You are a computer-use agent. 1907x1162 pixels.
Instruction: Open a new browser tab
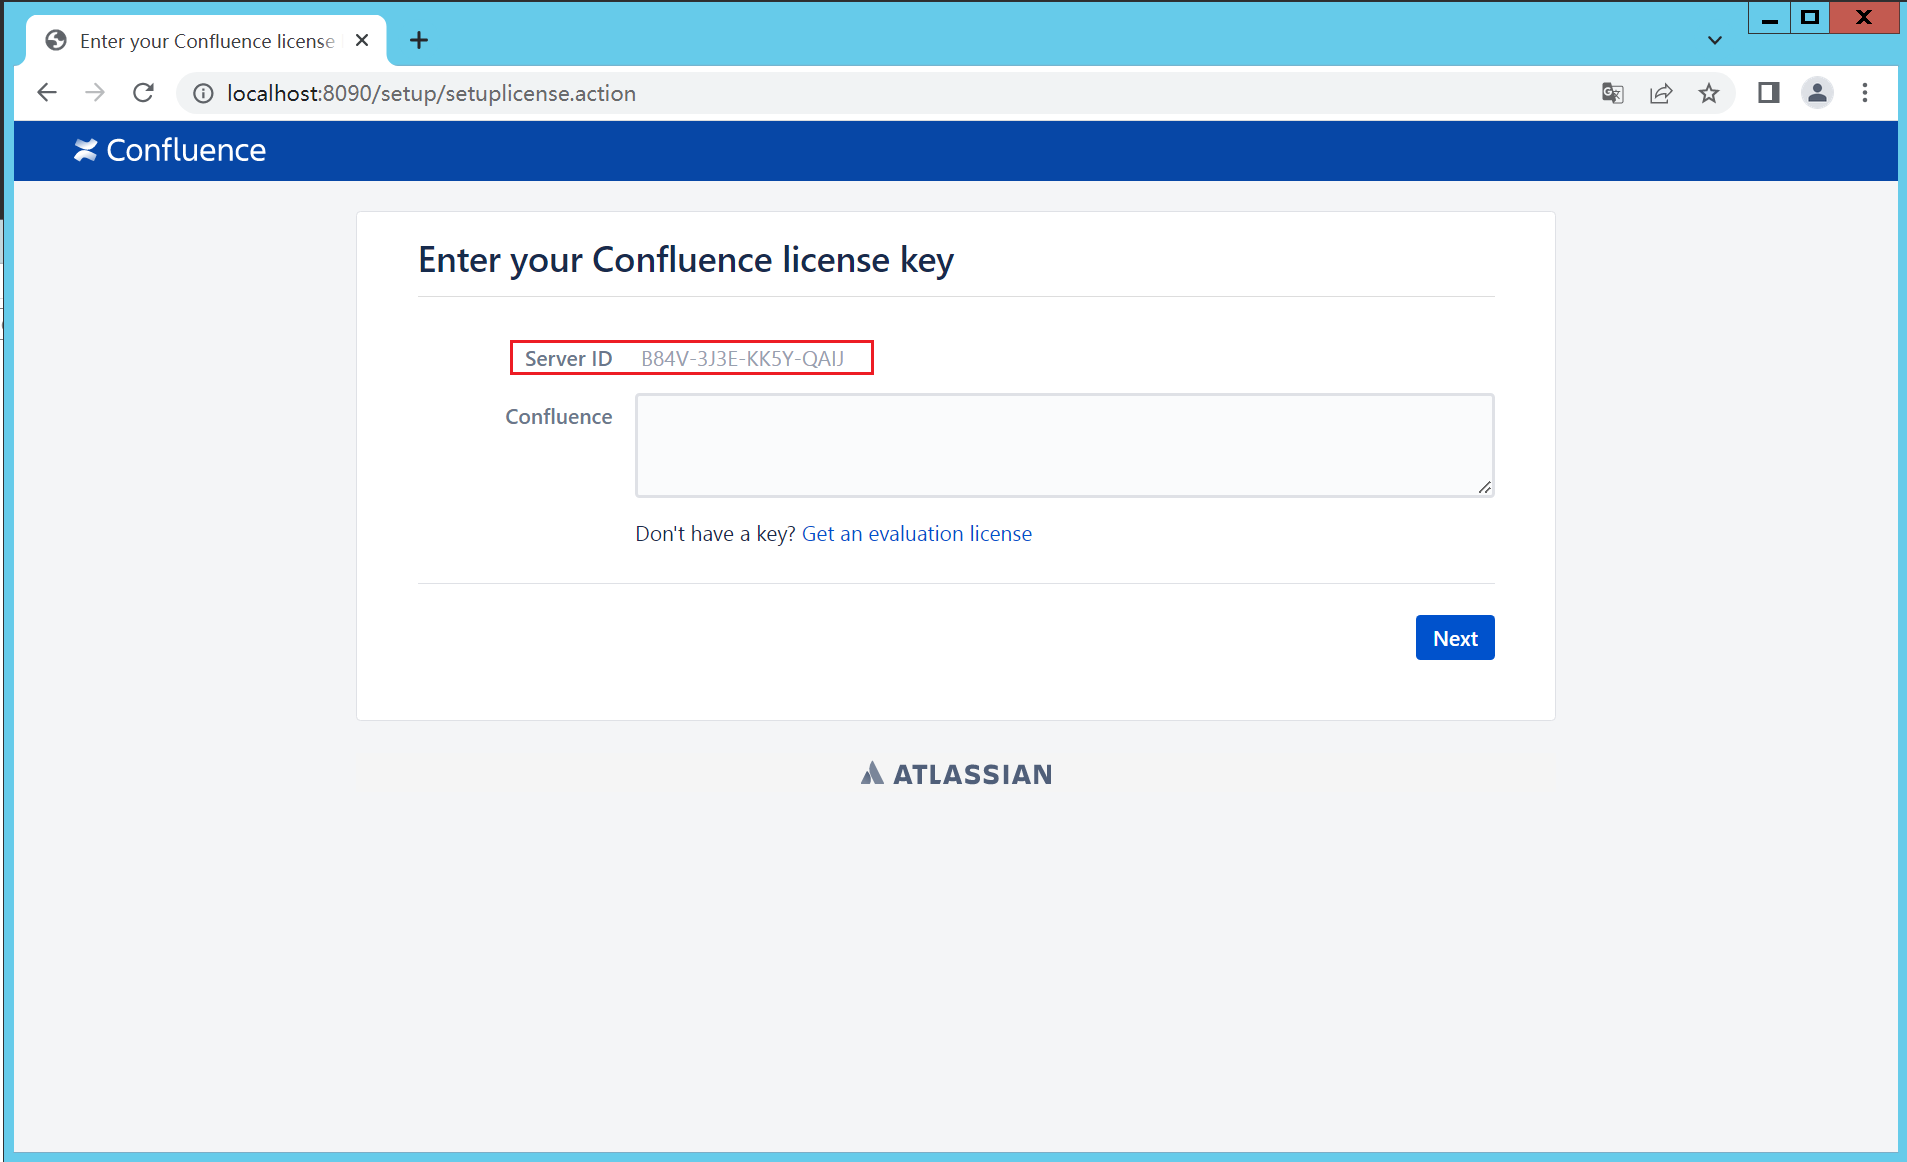point(419,41)
